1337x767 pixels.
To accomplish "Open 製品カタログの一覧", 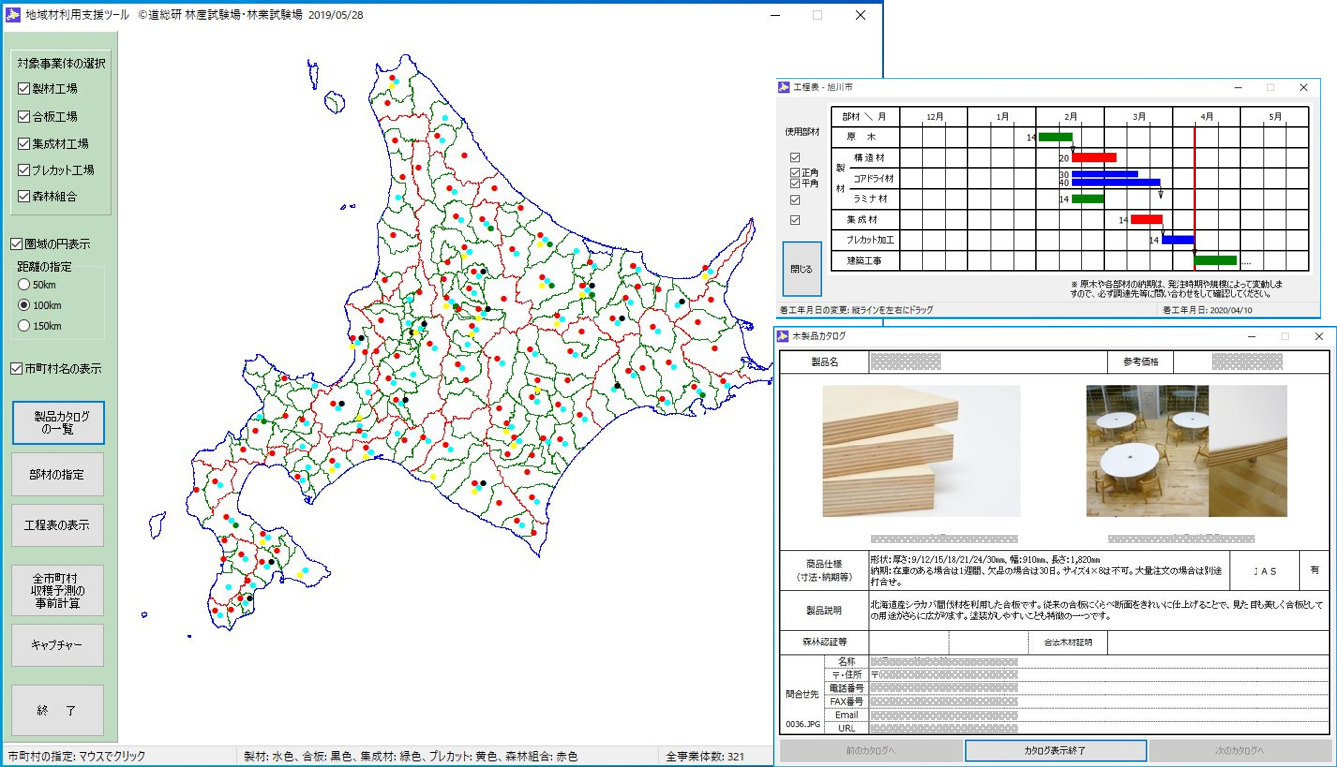I will (x=59, y=423).
